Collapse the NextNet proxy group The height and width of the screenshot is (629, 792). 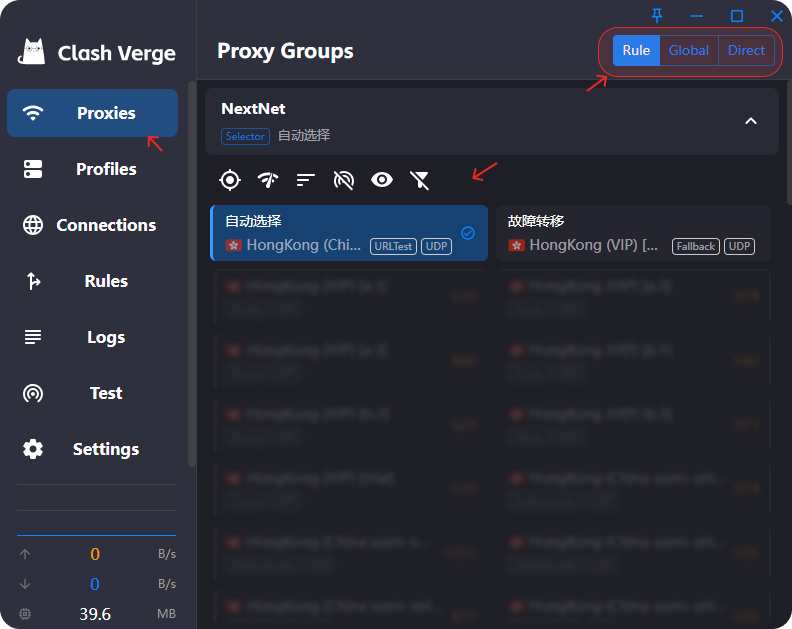[x=751, y=121]
